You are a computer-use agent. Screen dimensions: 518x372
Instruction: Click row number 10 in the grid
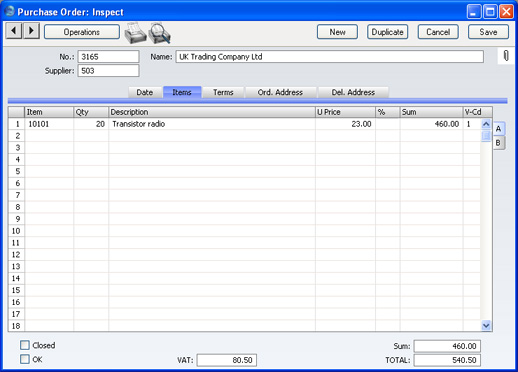(x=17, y=231)
